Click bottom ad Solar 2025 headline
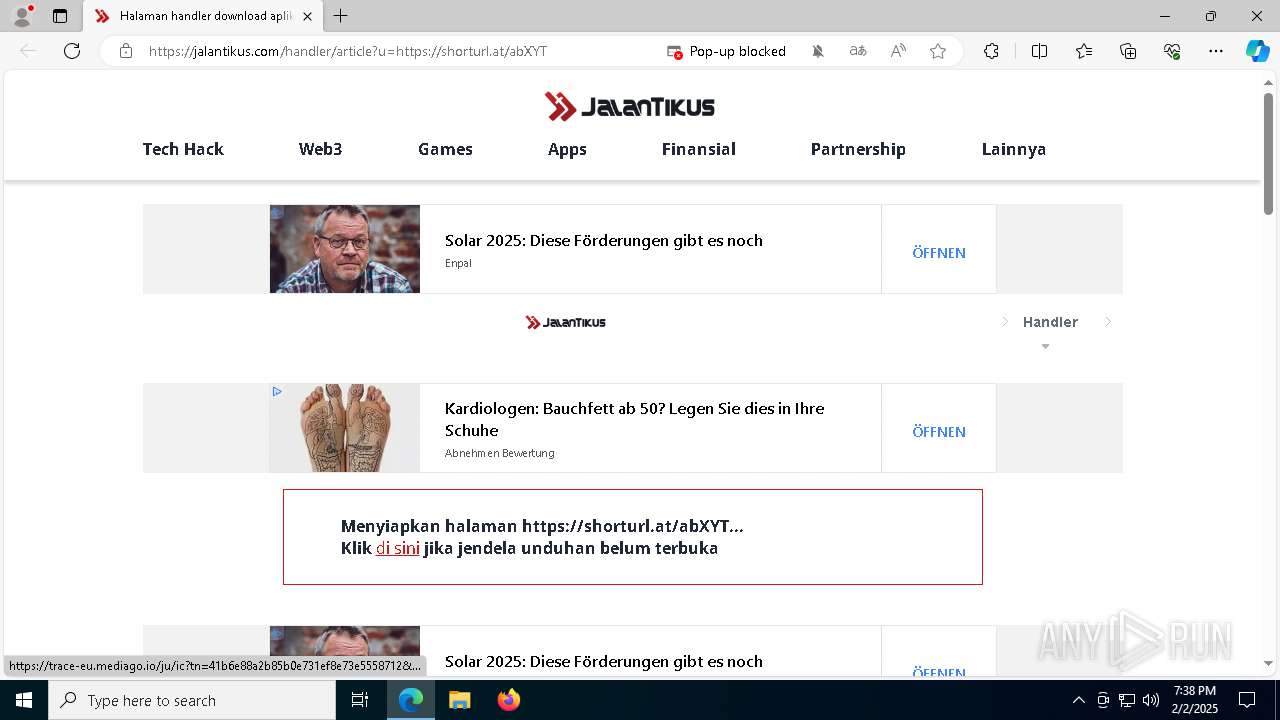Screen dimensions: 1280x720 [604, 661]
